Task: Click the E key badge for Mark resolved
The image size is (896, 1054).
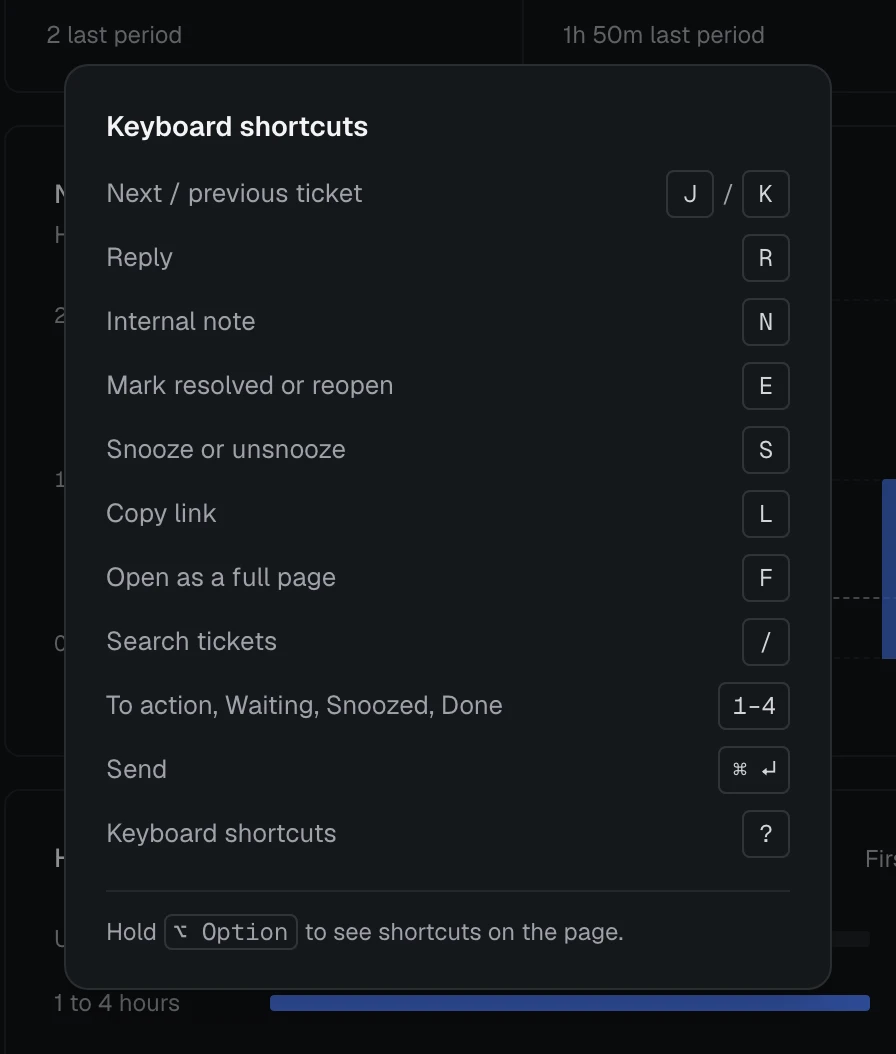Action: tap(766, 386)
